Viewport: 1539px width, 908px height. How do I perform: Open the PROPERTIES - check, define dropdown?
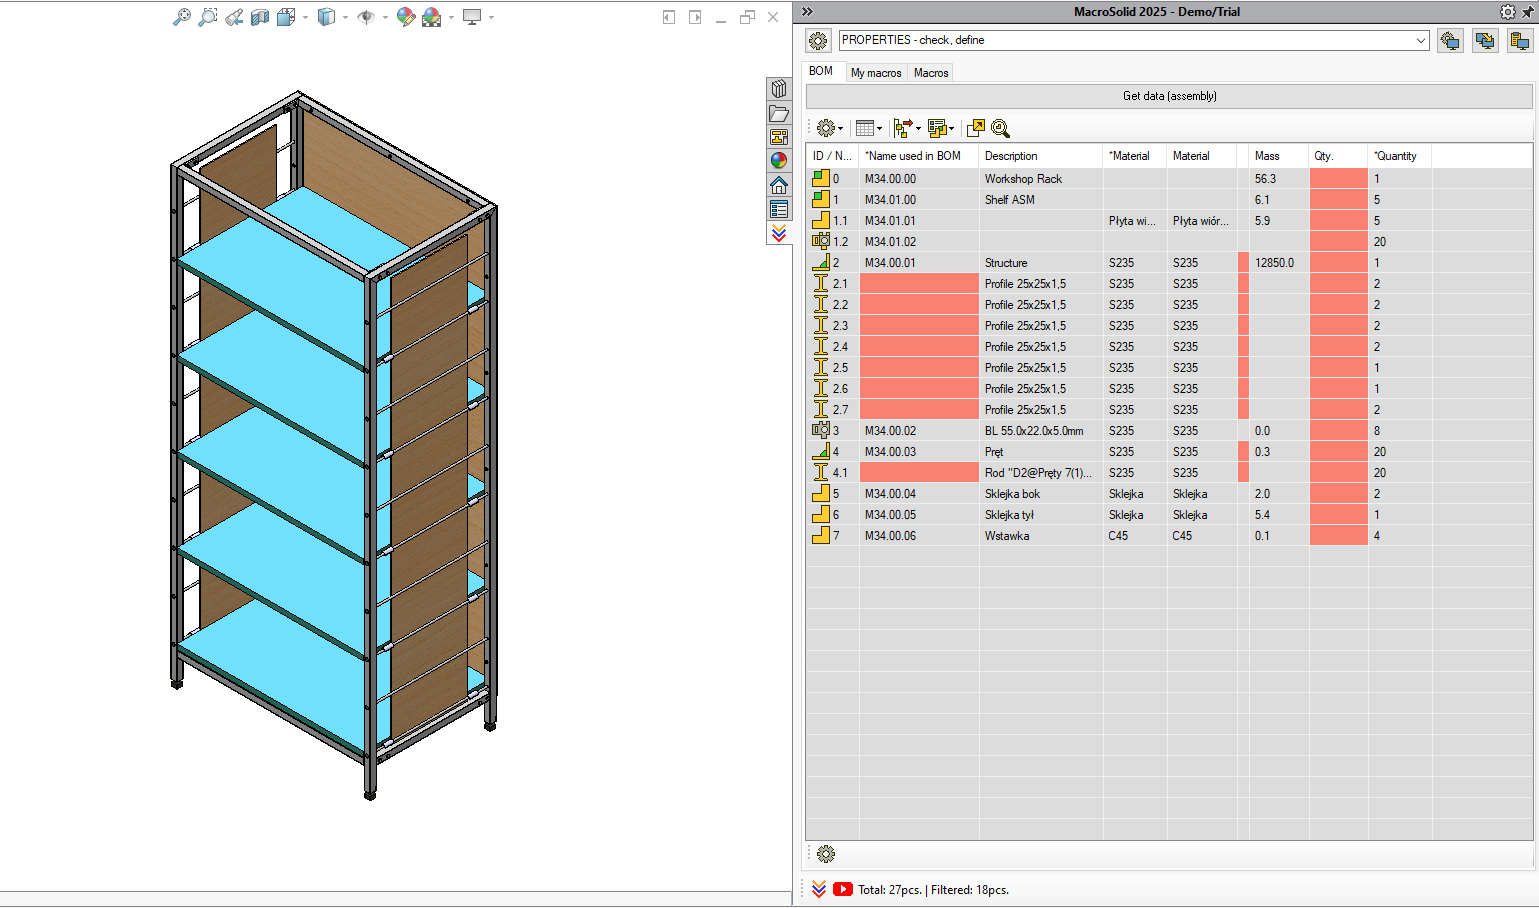coord(1133,40)
